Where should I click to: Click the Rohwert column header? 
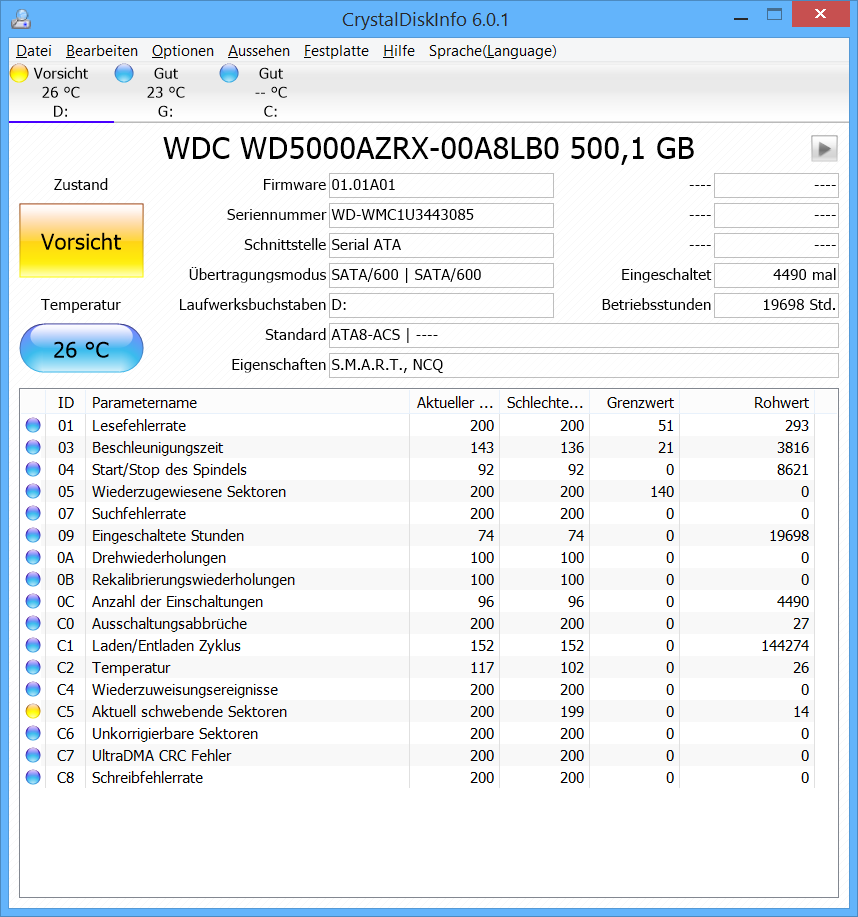[x=747, y=402]
